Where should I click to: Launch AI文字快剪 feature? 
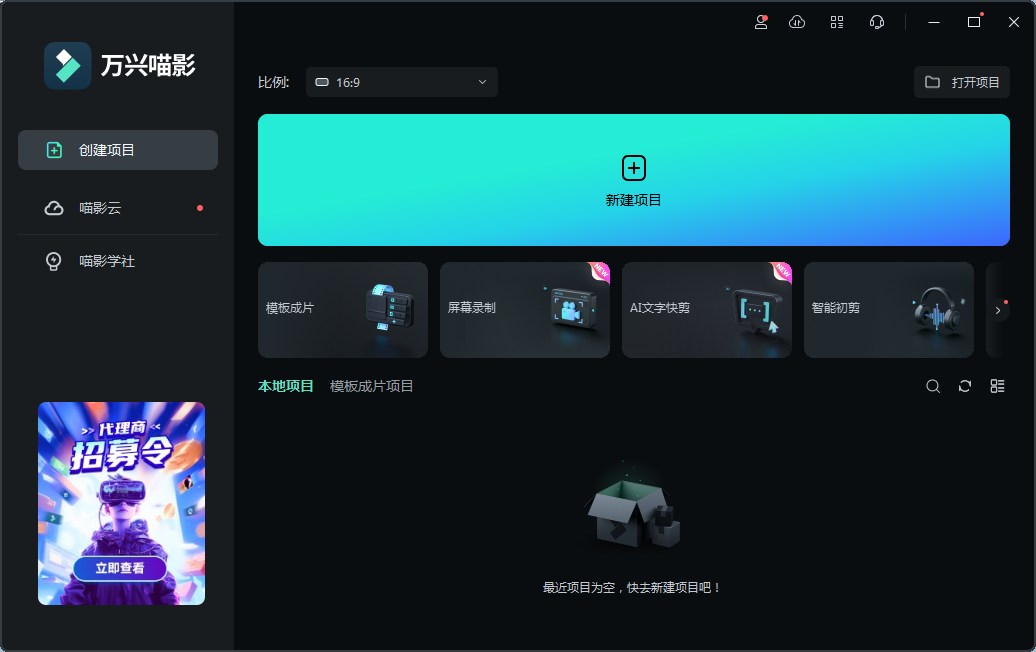tap(706, 310)
